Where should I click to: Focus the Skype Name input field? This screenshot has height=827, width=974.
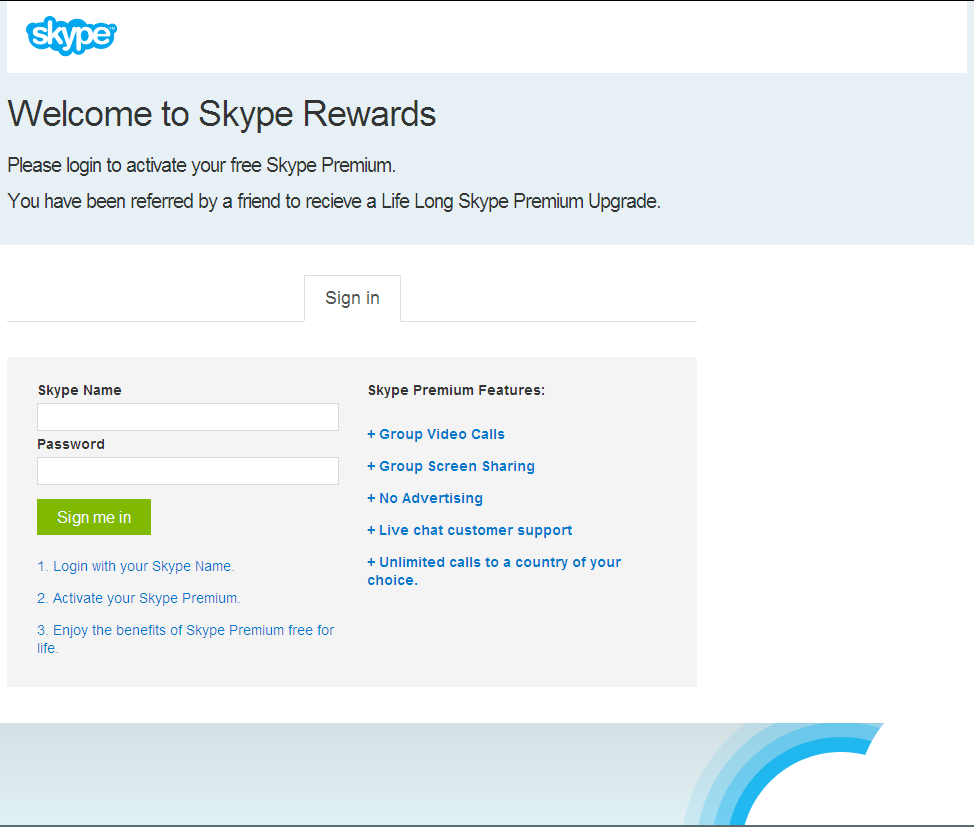(188, 417)
